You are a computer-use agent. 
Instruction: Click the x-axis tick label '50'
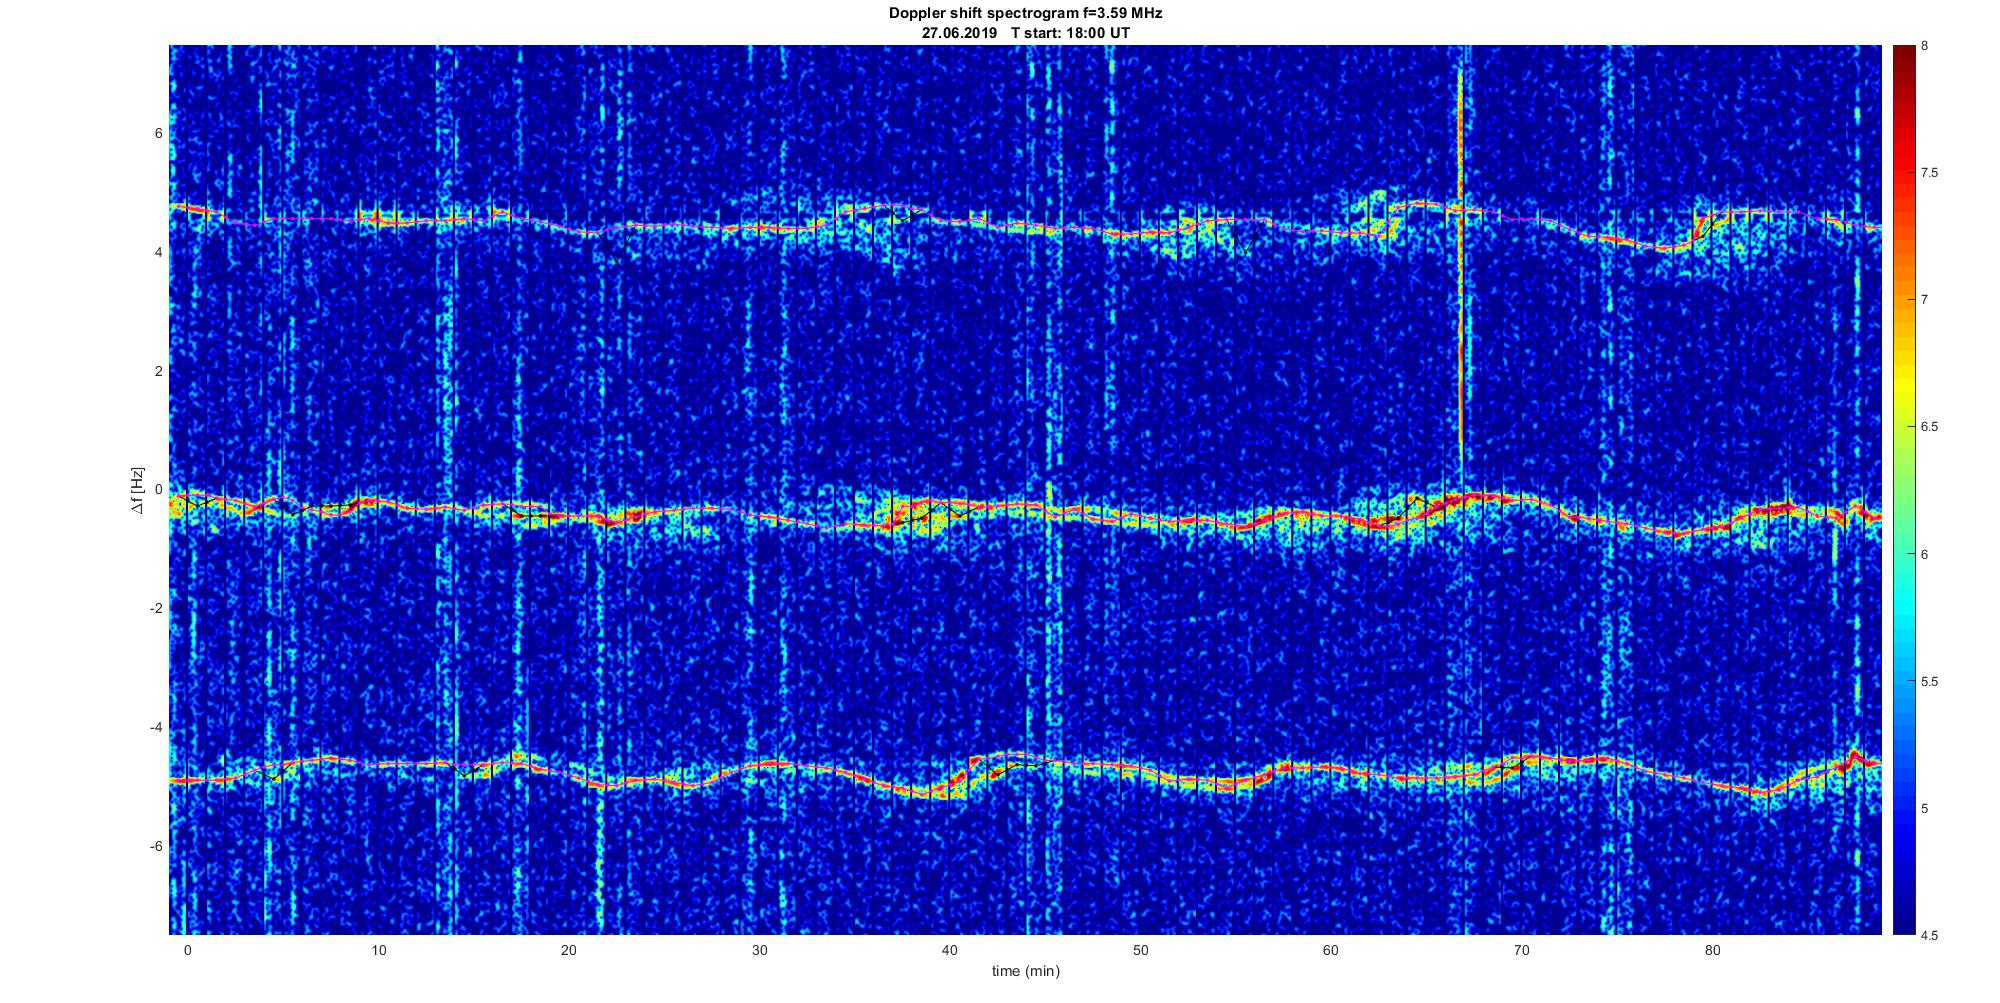(x=1140, y=950)
